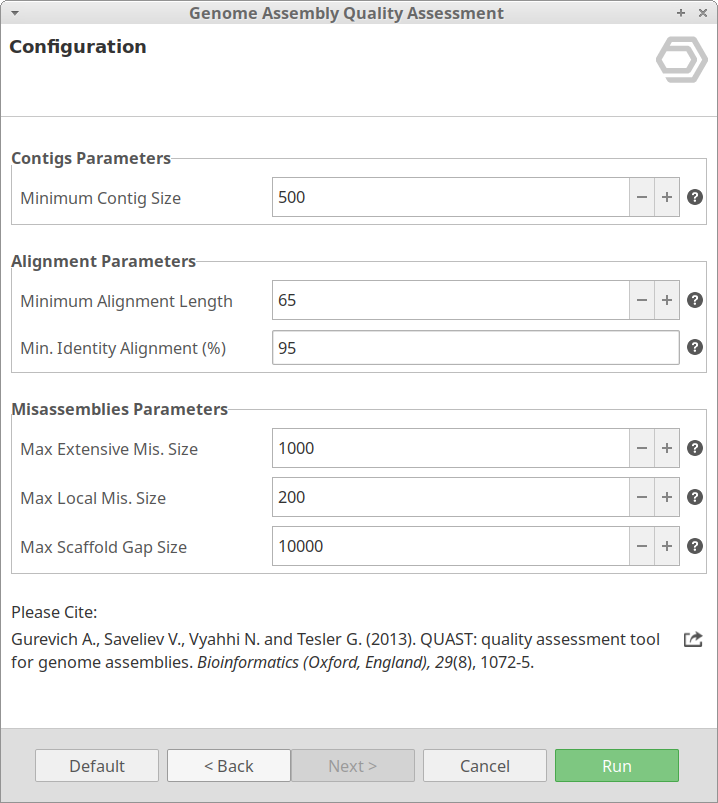This screenshot has width=718, height=803.
Task: Click help icon for Minimum Alignment Length
Action: (x=695, y=300)
